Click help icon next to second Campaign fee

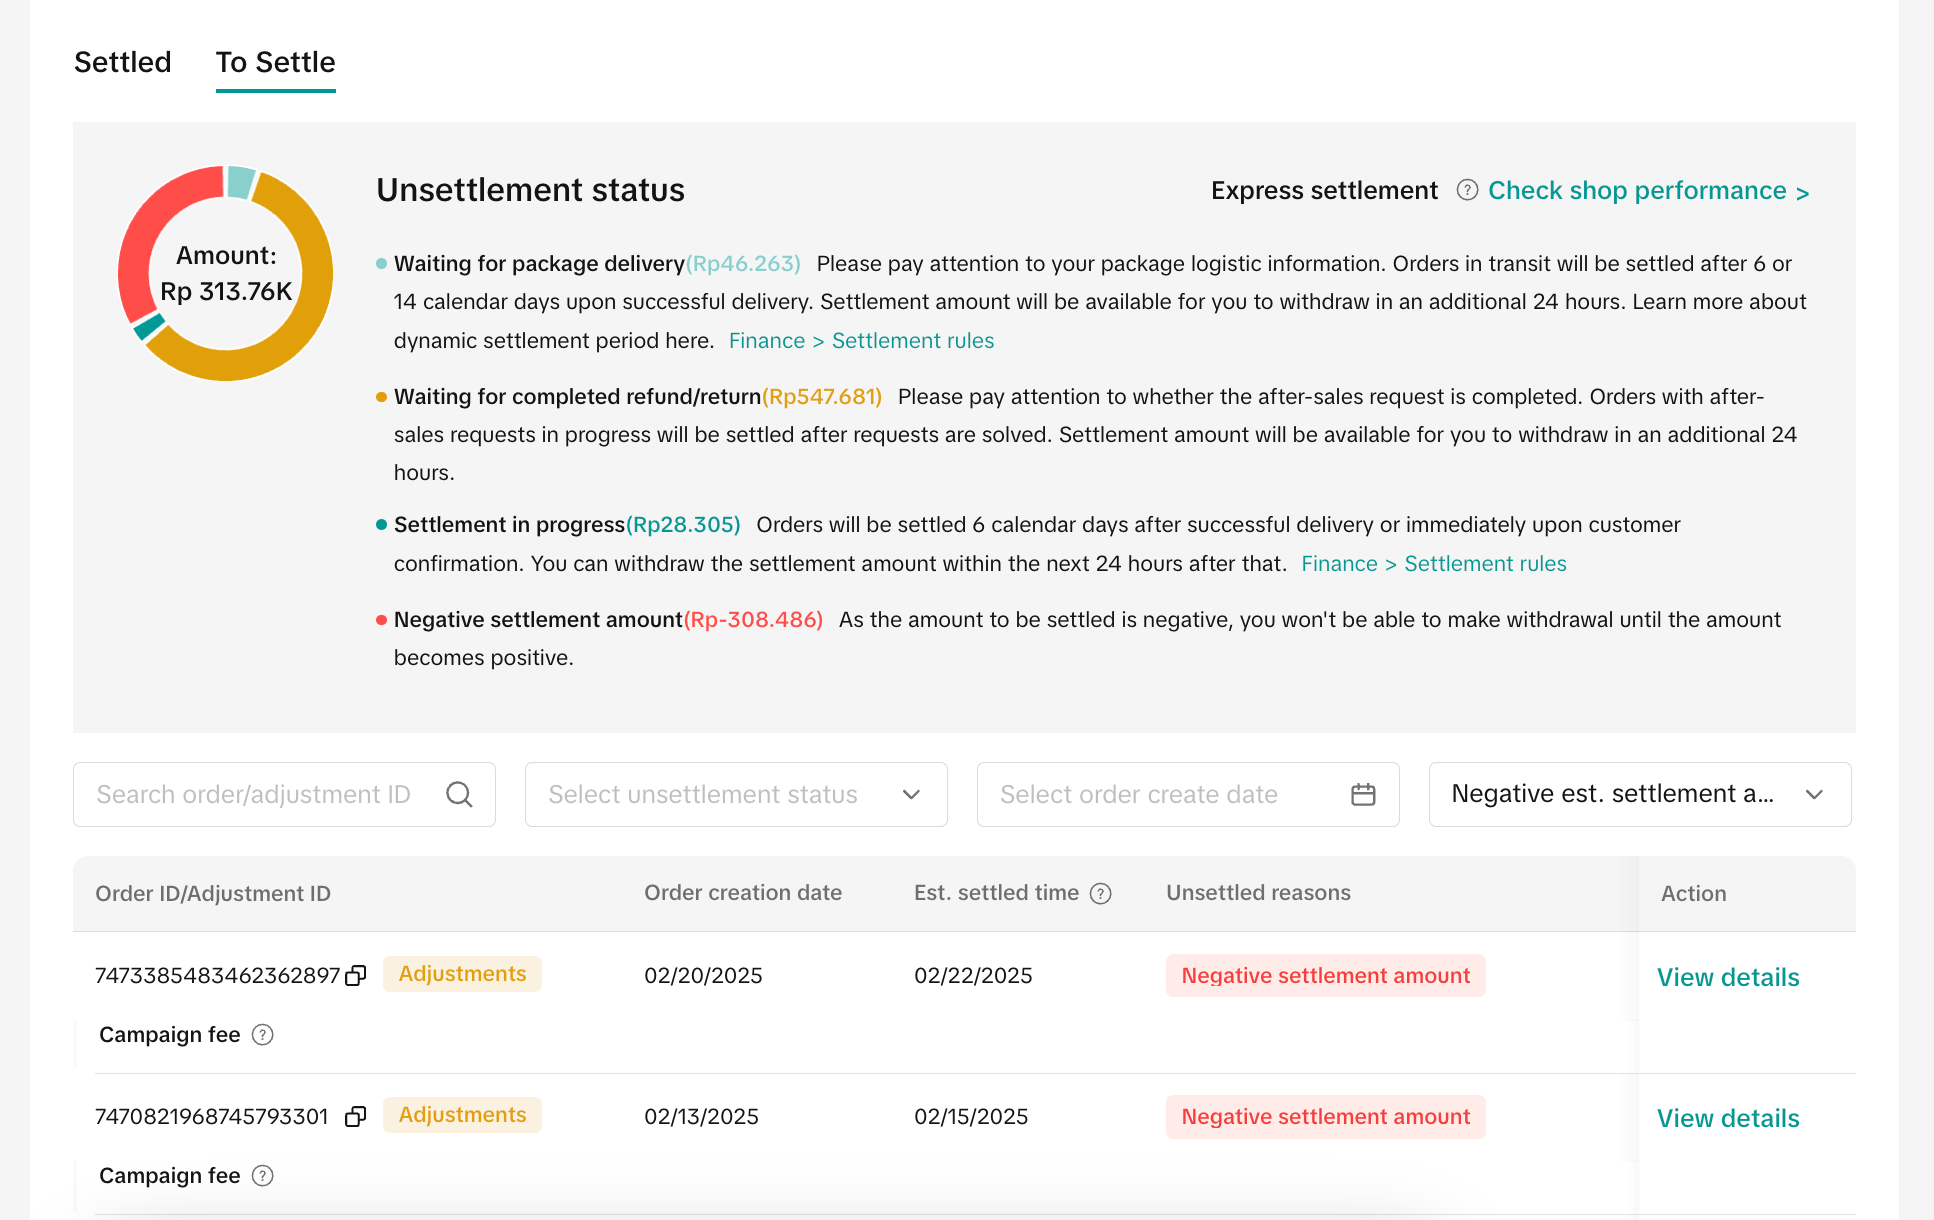click(x=263, y=1176)
